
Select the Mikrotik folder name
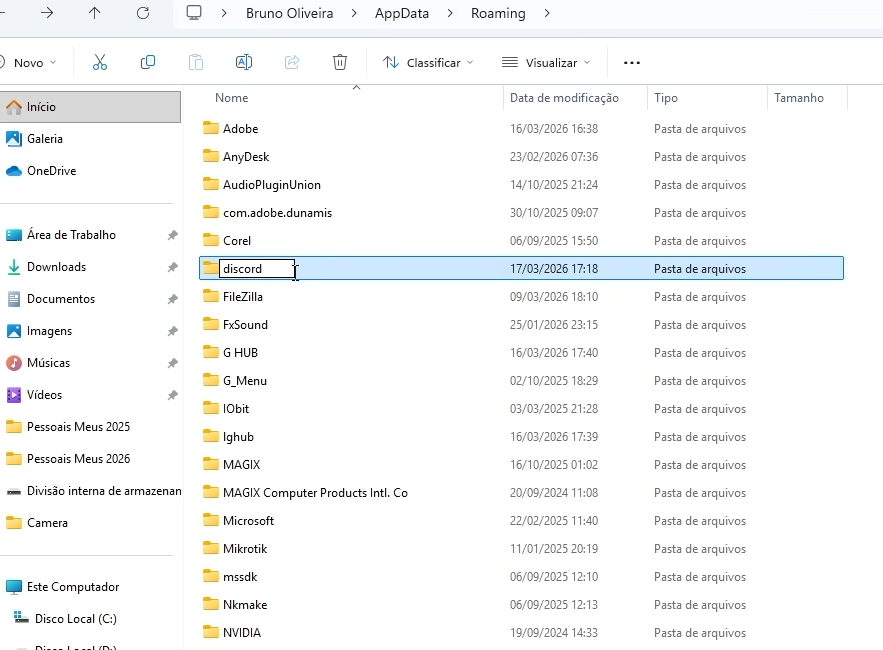245,549
